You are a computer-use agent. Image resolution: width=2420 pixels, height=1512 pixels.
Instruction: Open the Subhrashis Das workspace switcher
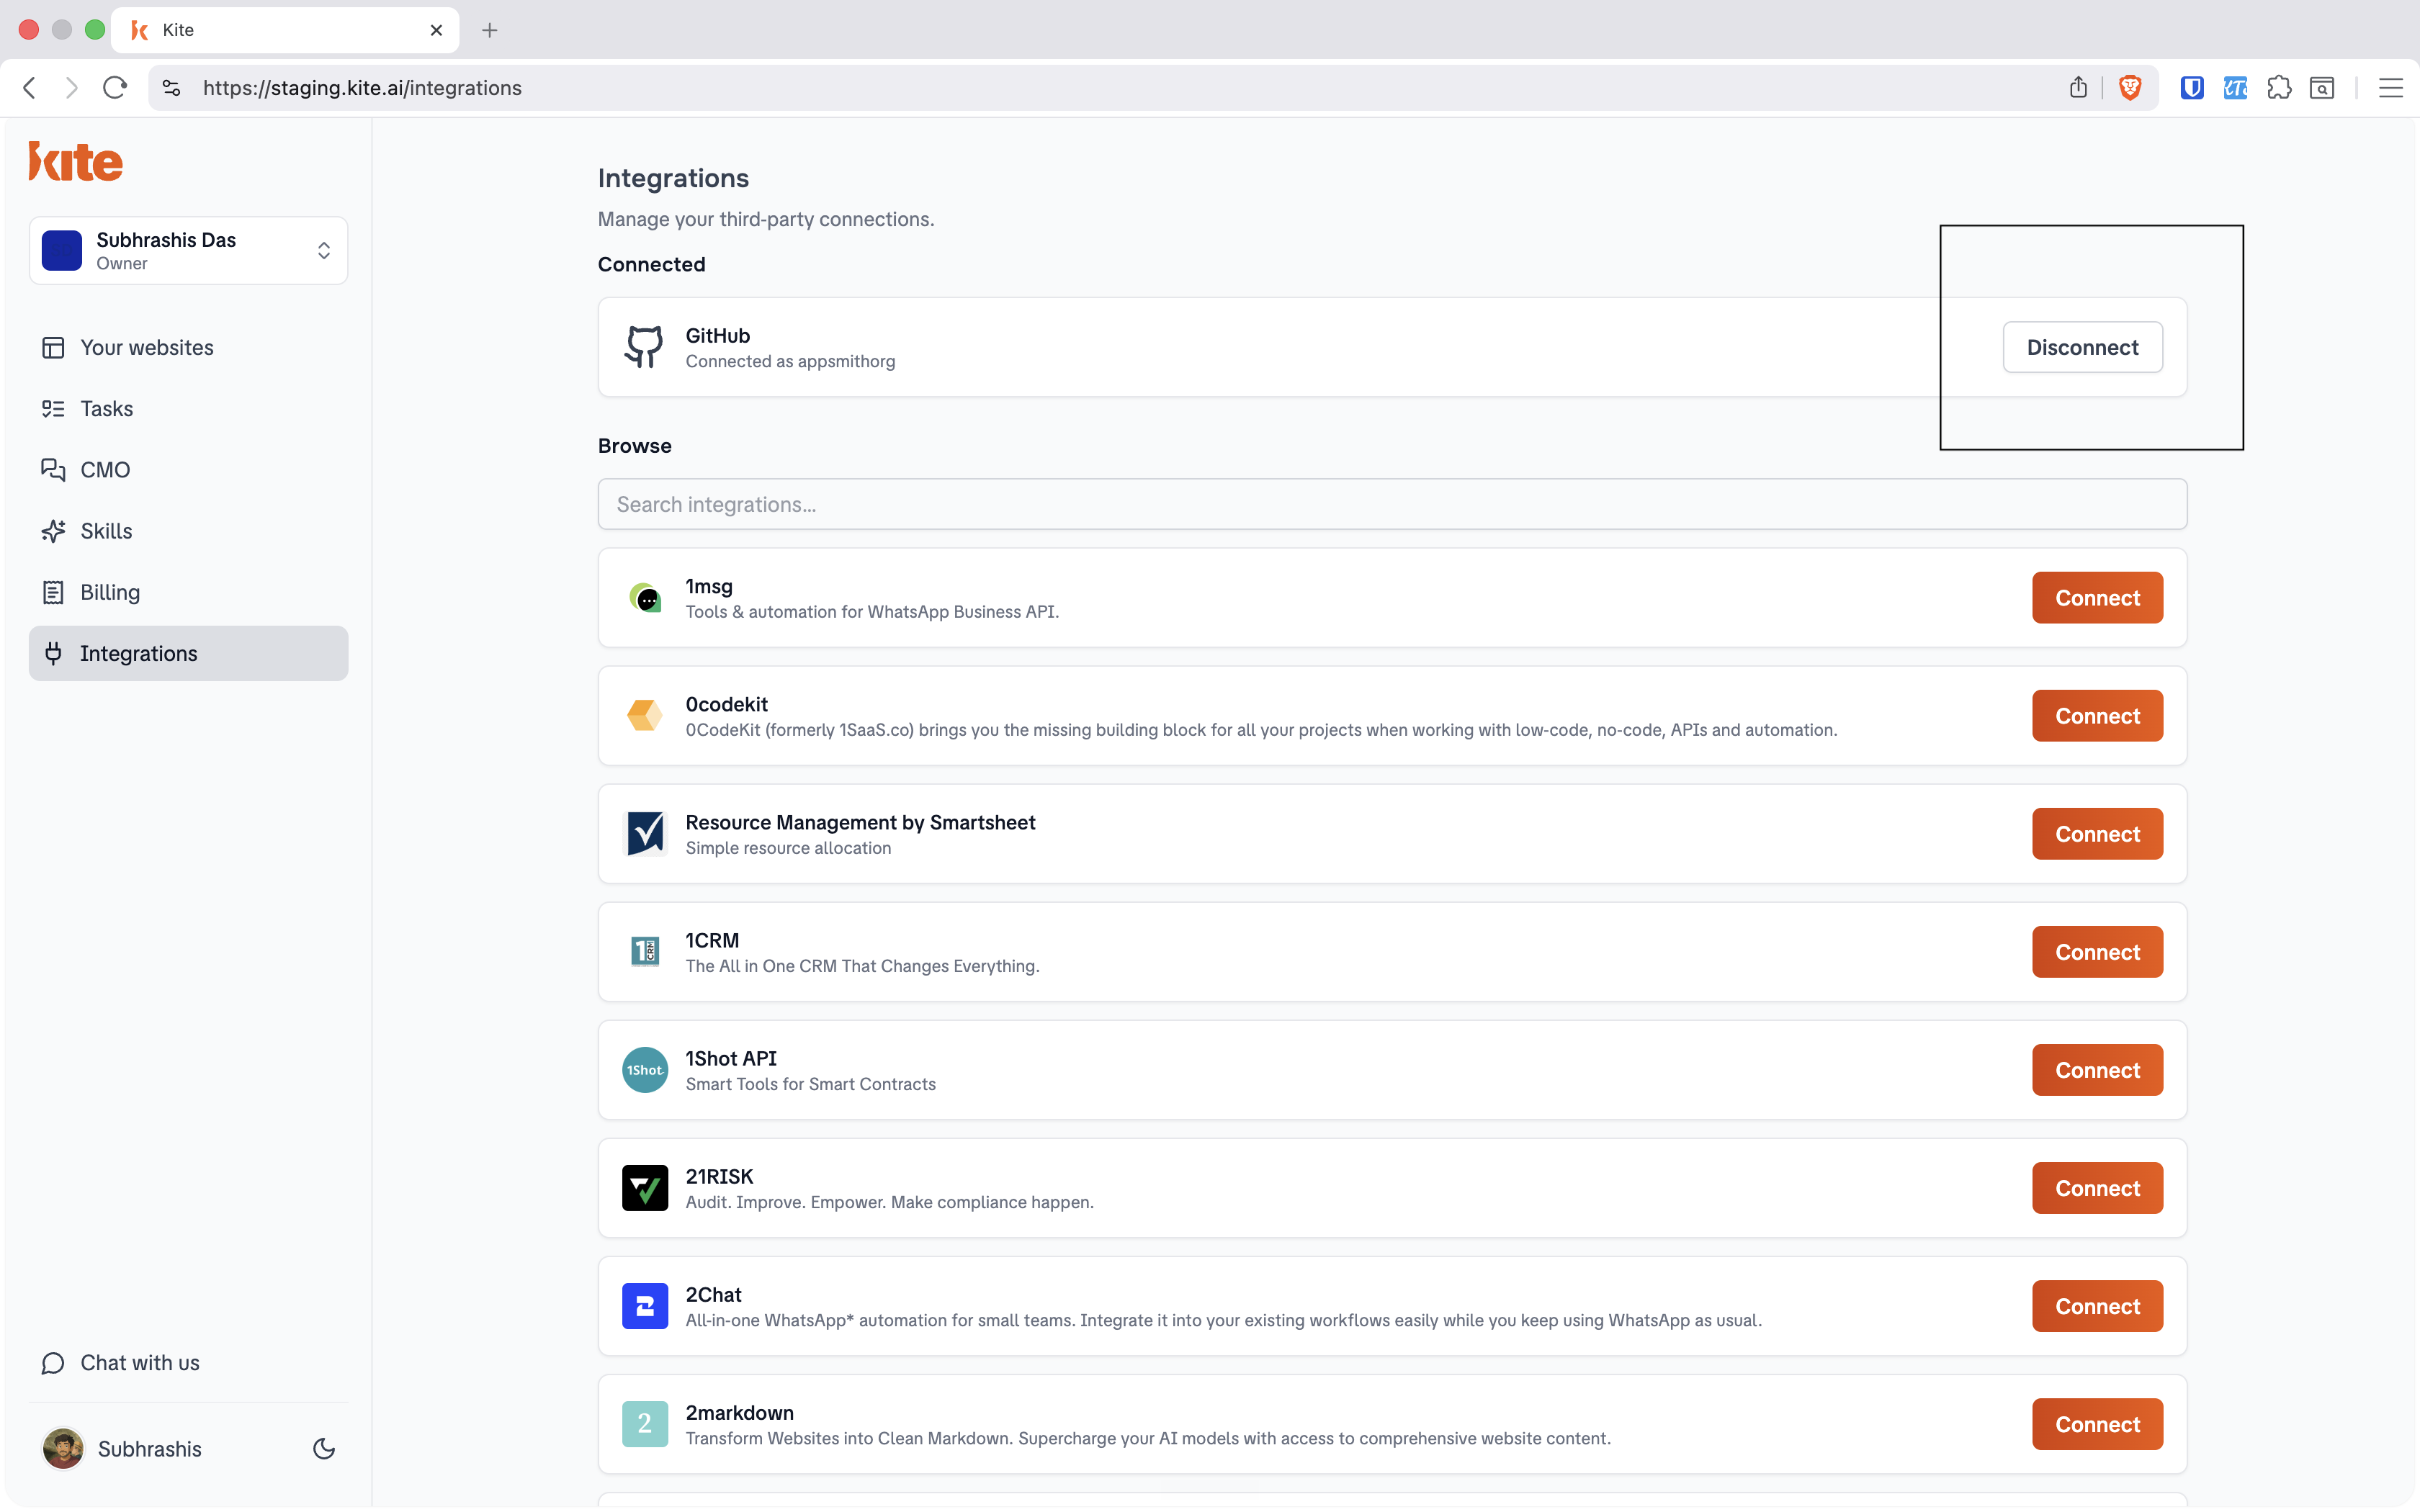point(188,251)
